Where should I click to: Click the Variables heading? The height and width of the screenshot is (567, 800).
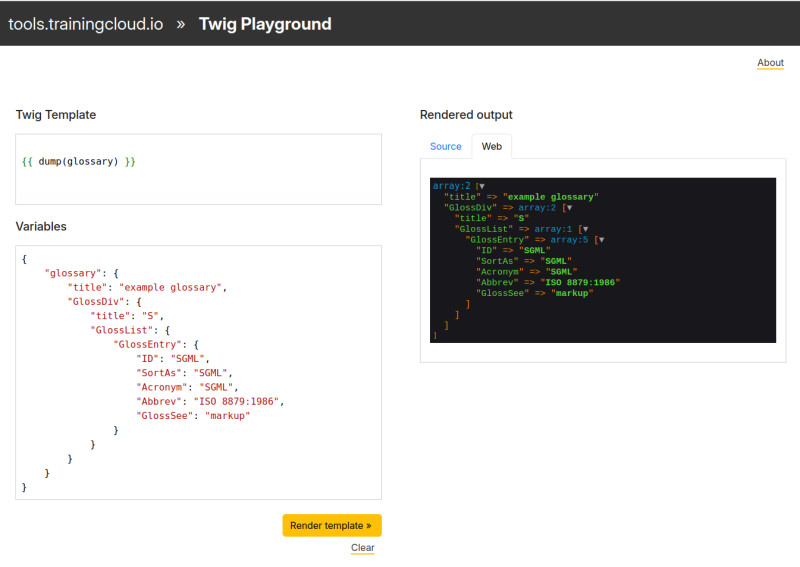pos(41,227)
